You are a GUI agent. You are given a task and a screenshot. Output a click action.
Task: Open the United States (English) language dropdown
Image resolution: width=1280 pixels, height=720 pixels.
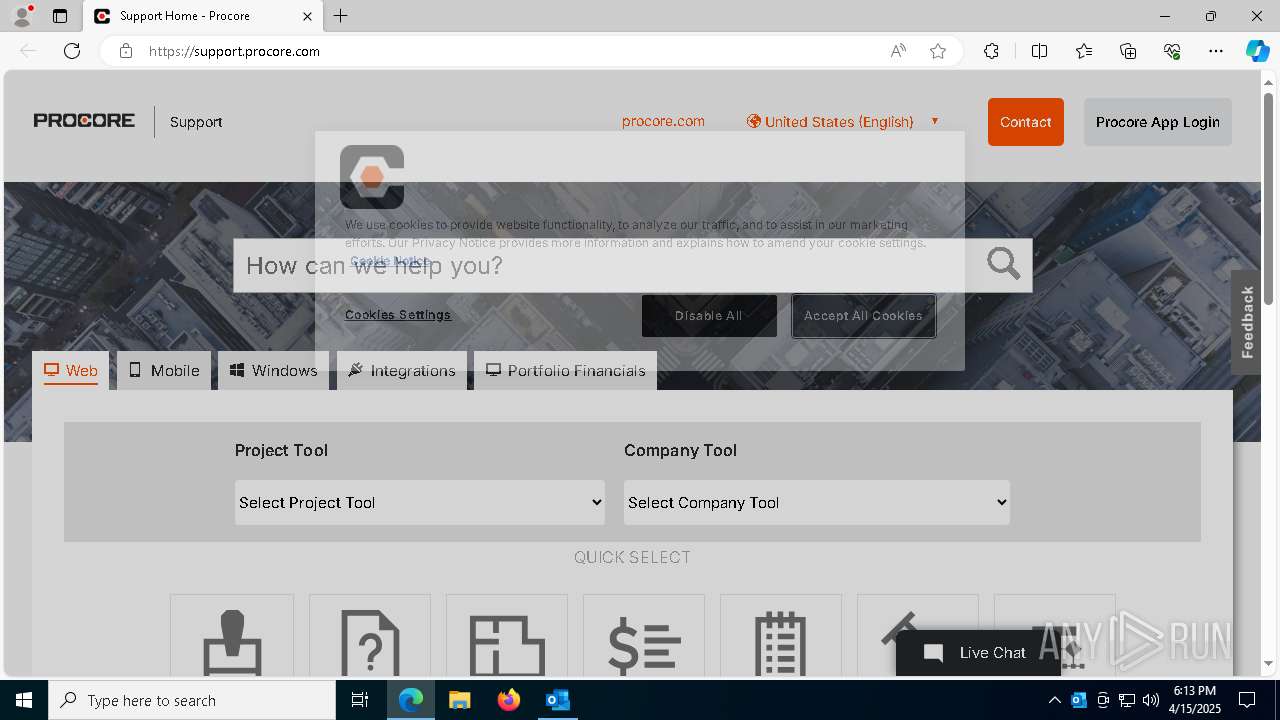pos(842,121)
